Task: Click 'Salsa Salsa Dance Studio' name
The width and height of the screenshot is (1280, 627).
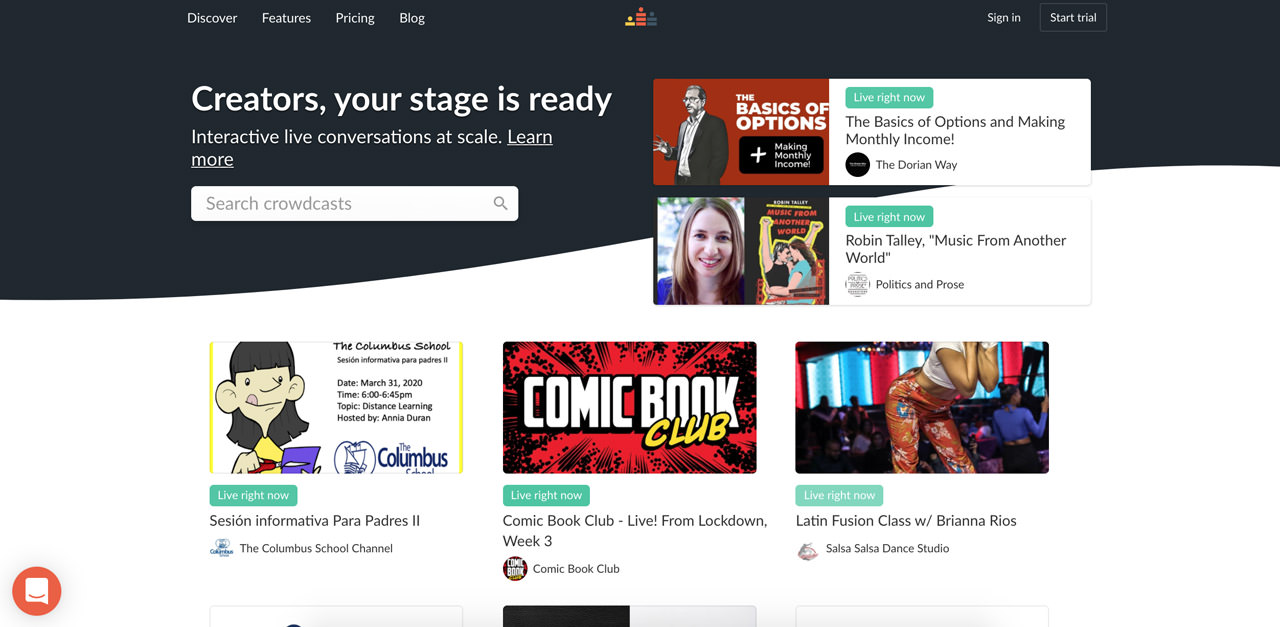Action: point(887,548)
